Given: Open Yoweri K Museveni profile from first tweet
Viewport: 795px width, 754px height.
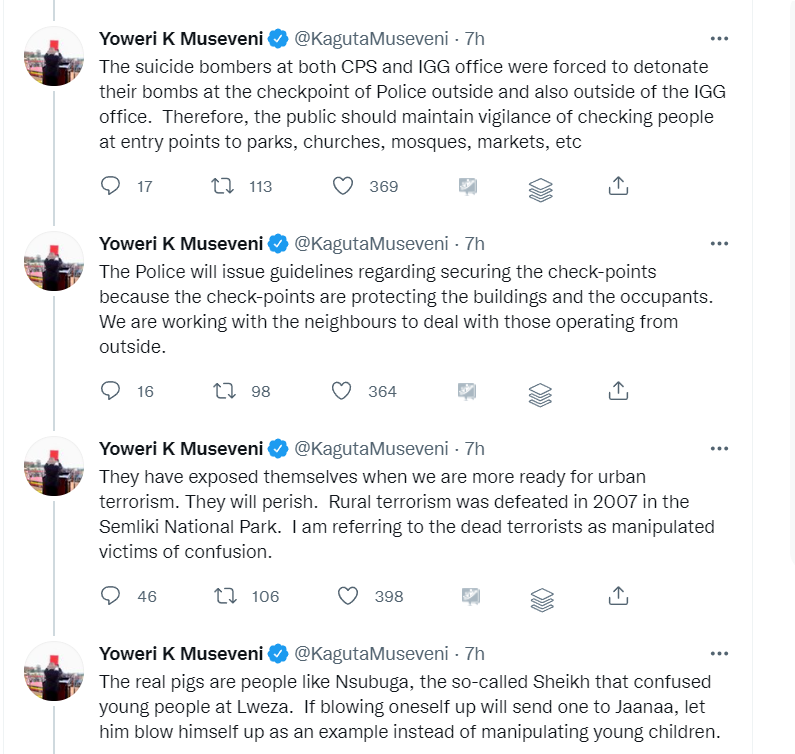Looking at the screenshot, I should (x=180, y=39).
